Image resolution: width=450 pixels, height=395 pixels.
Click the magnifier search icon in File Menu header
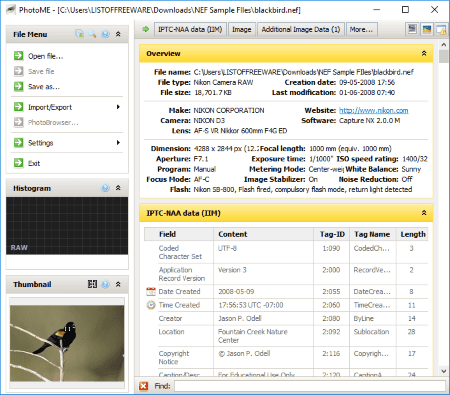92,34
